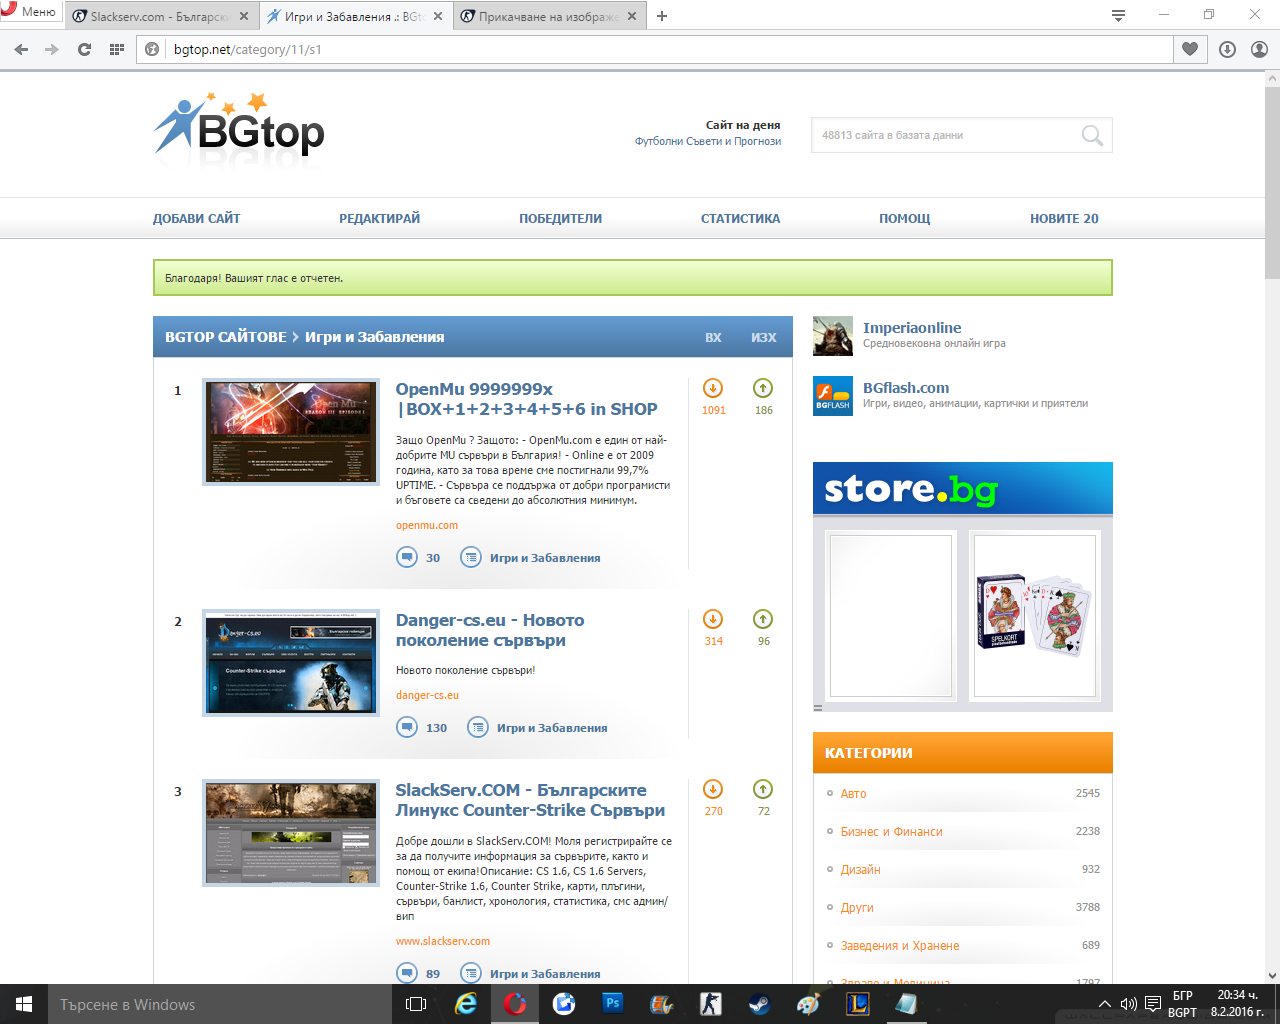
Task: Open ДОБАВИ САЙТ menu item
Action: point(196,218)
